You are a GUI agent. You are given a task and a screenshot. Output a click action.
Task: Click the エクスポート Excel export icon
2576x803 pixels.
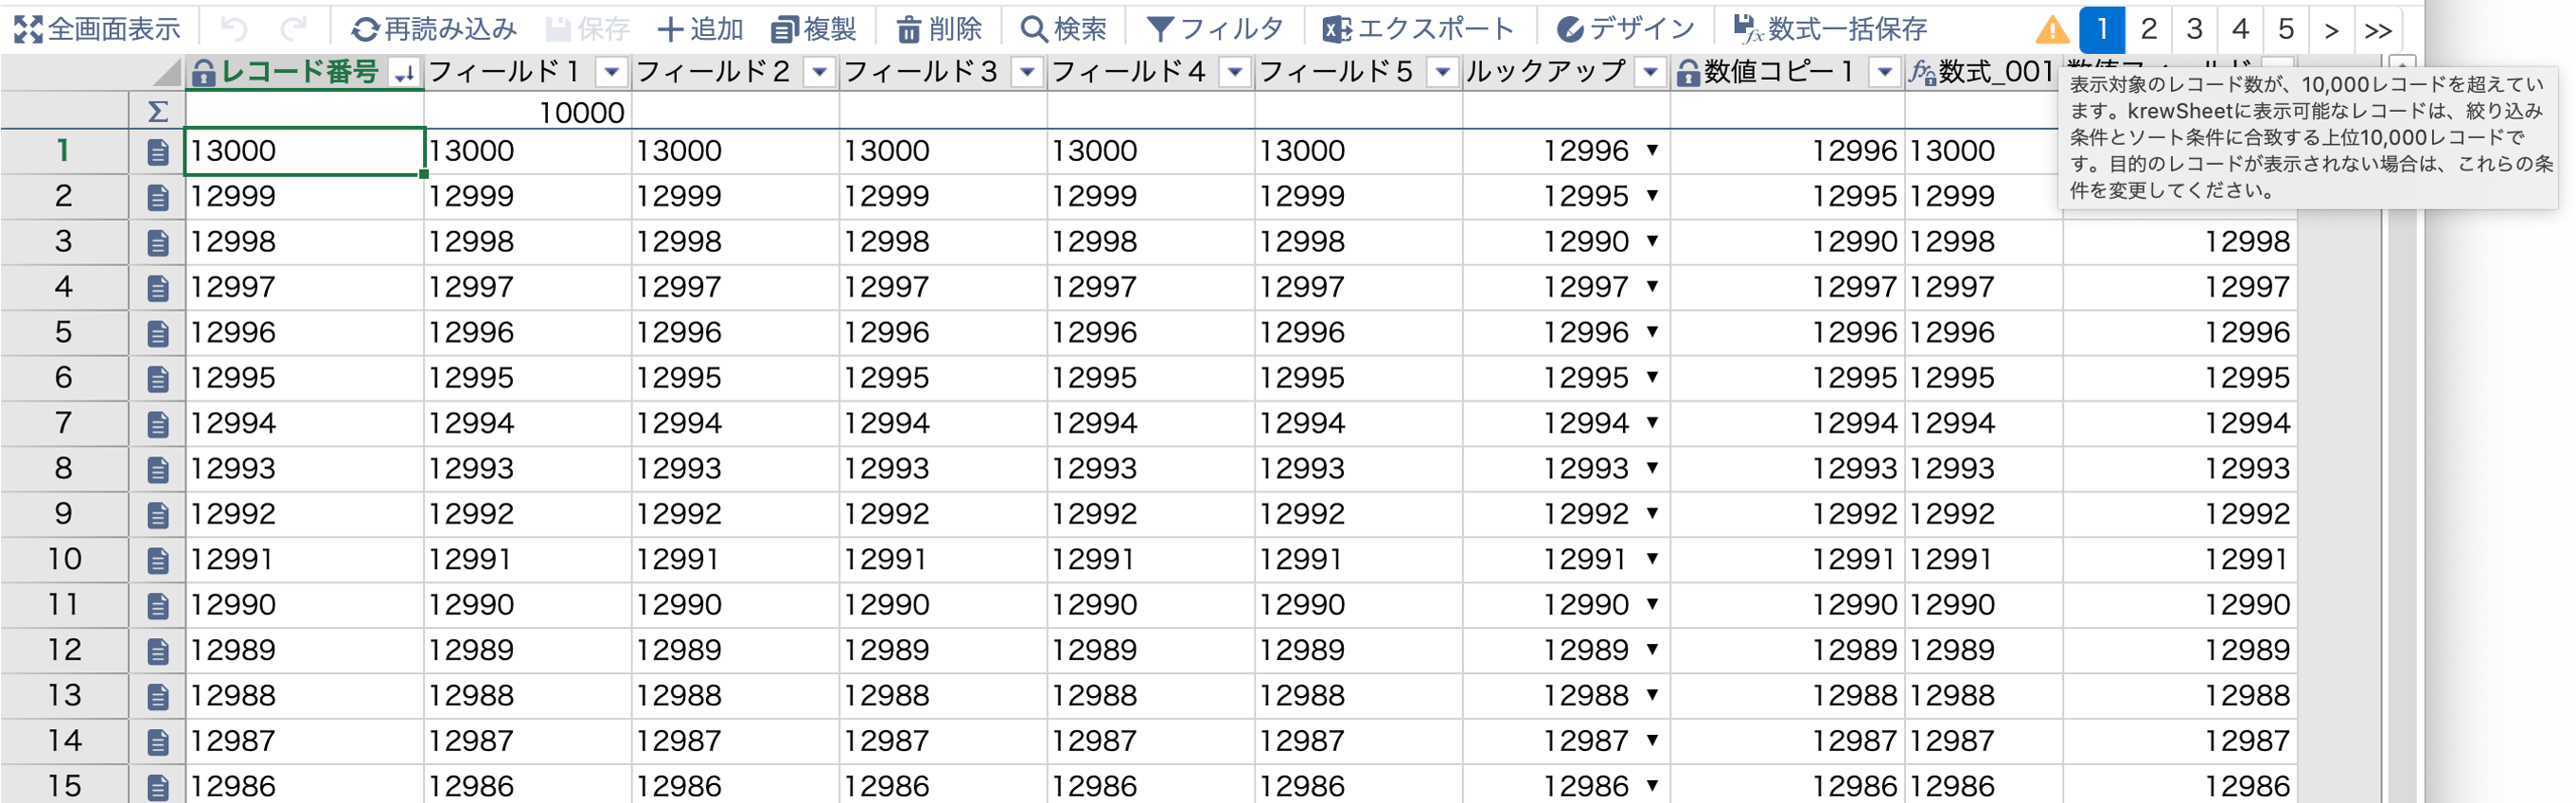1337,29
